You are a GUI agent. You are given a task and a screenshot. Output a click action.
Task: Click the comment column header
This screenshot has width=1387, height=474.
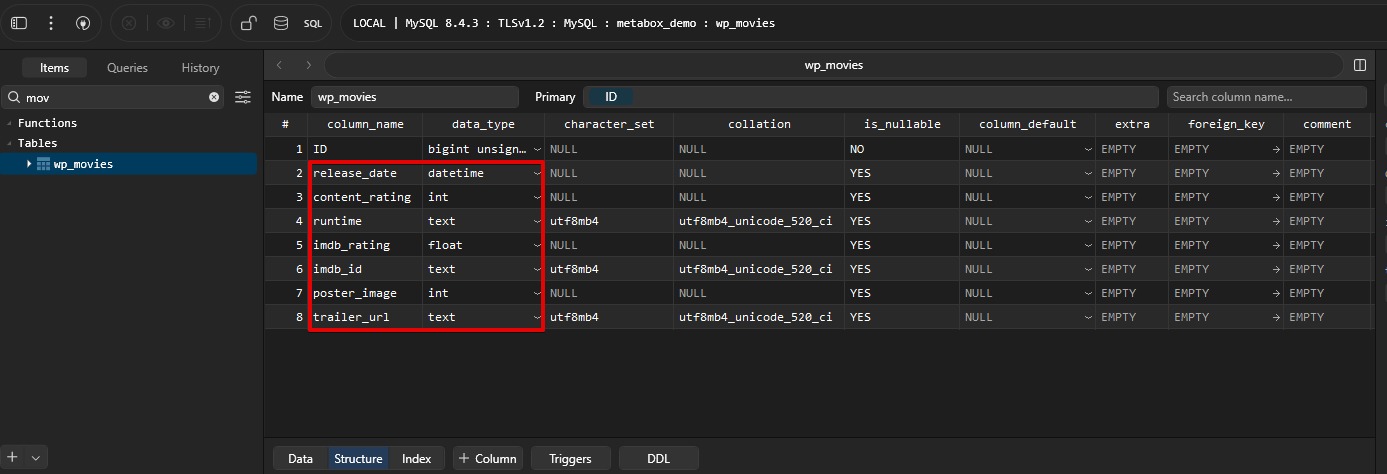1327,125
